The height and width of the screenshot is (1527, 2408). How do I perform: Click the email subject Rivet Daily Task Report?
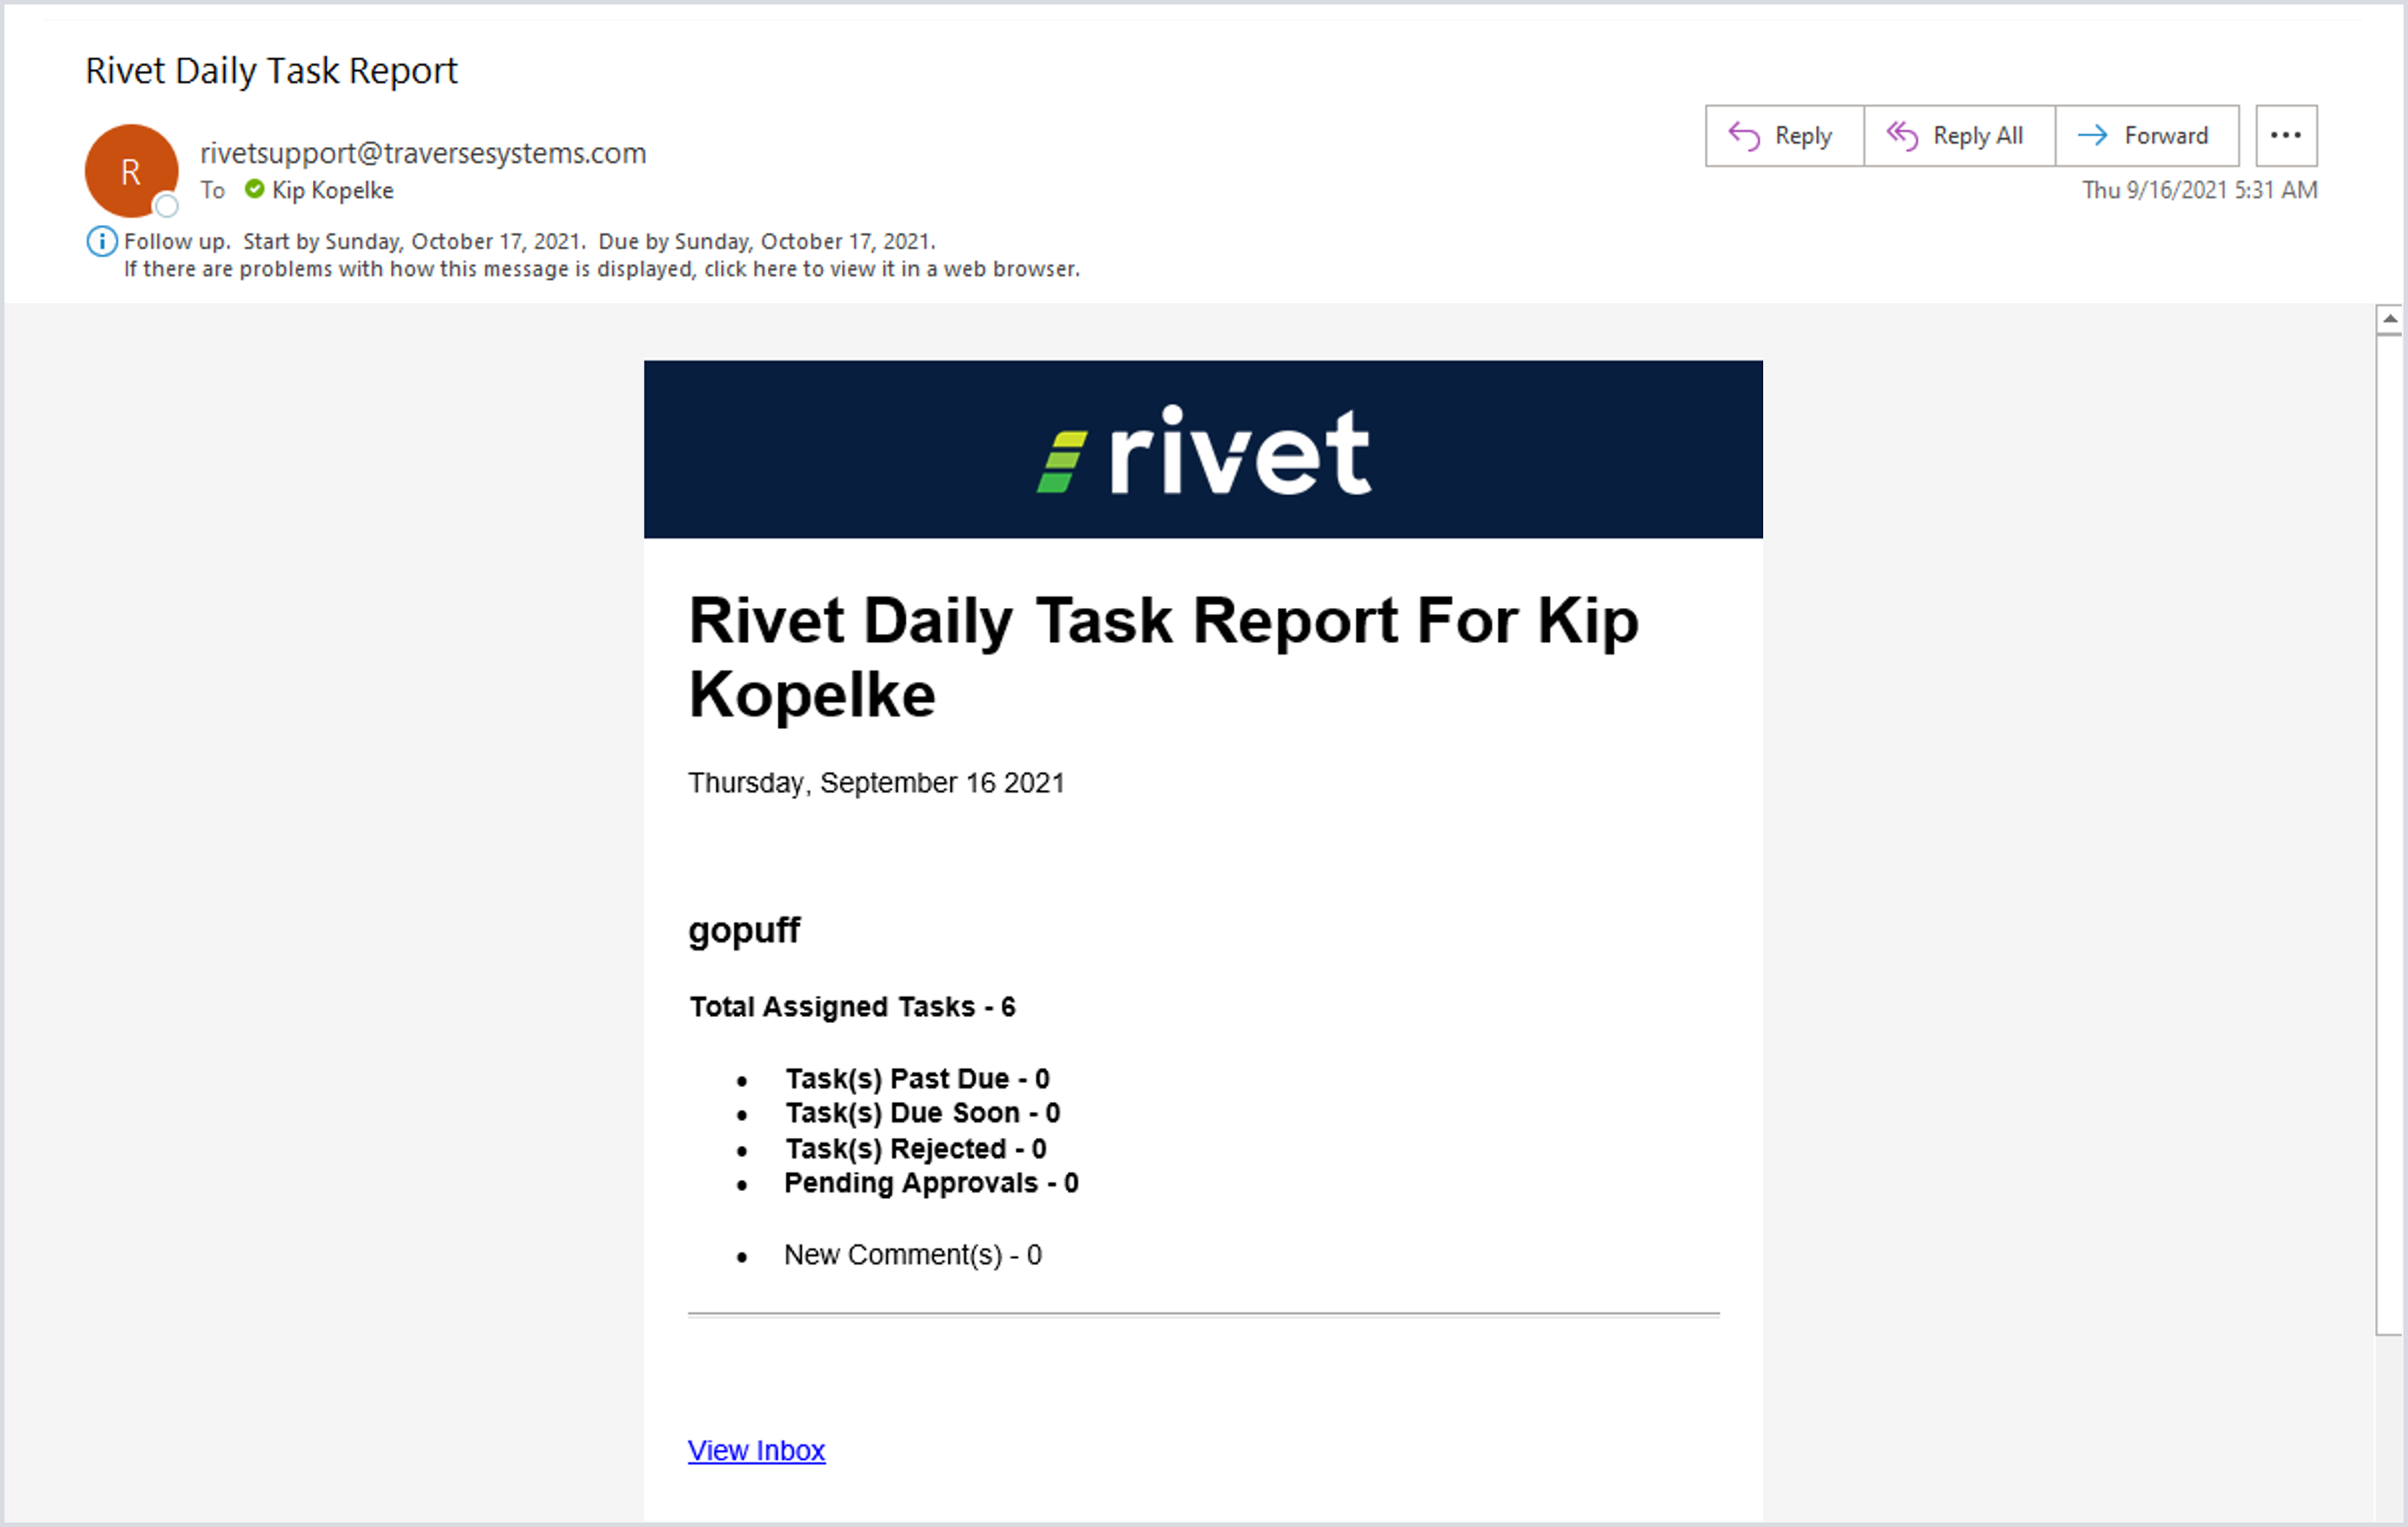pyautogui.click(x=271, y=71)
